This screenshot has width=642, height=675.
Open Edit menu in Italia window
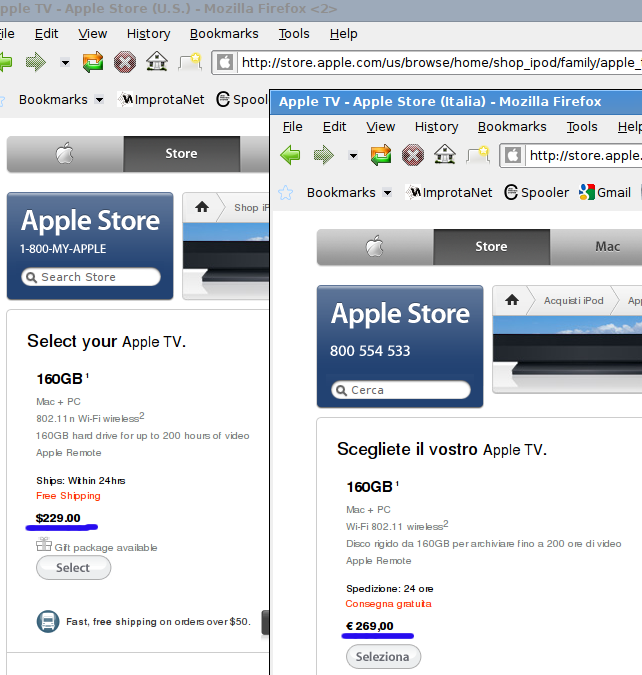pos(334,127)
